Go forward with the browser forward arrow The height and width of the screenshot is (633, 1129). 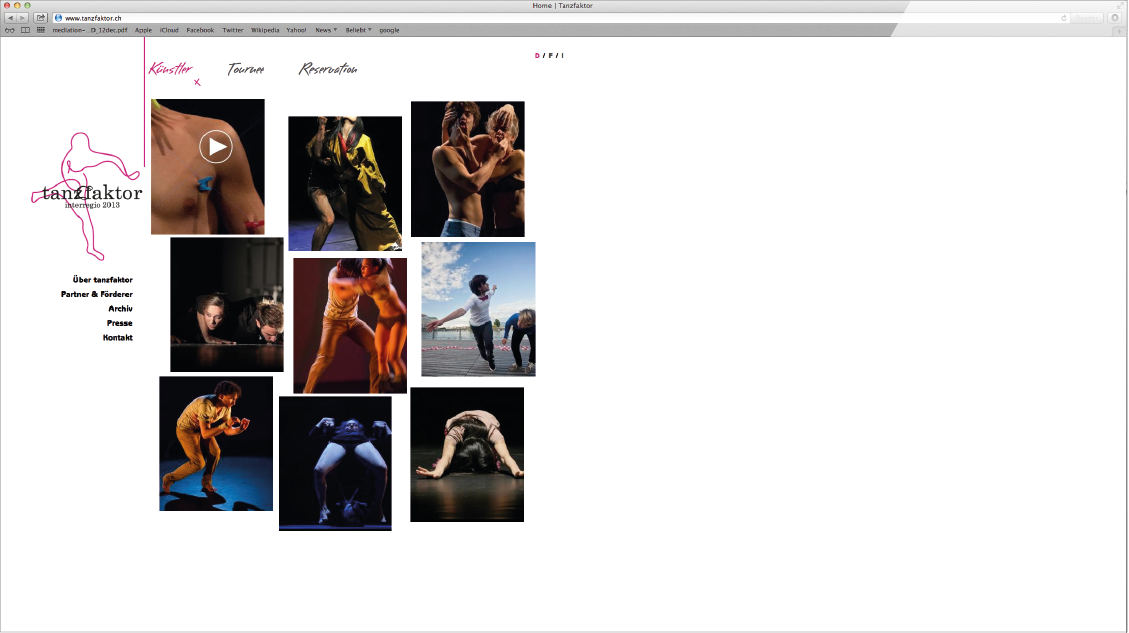tap(22, 18)
